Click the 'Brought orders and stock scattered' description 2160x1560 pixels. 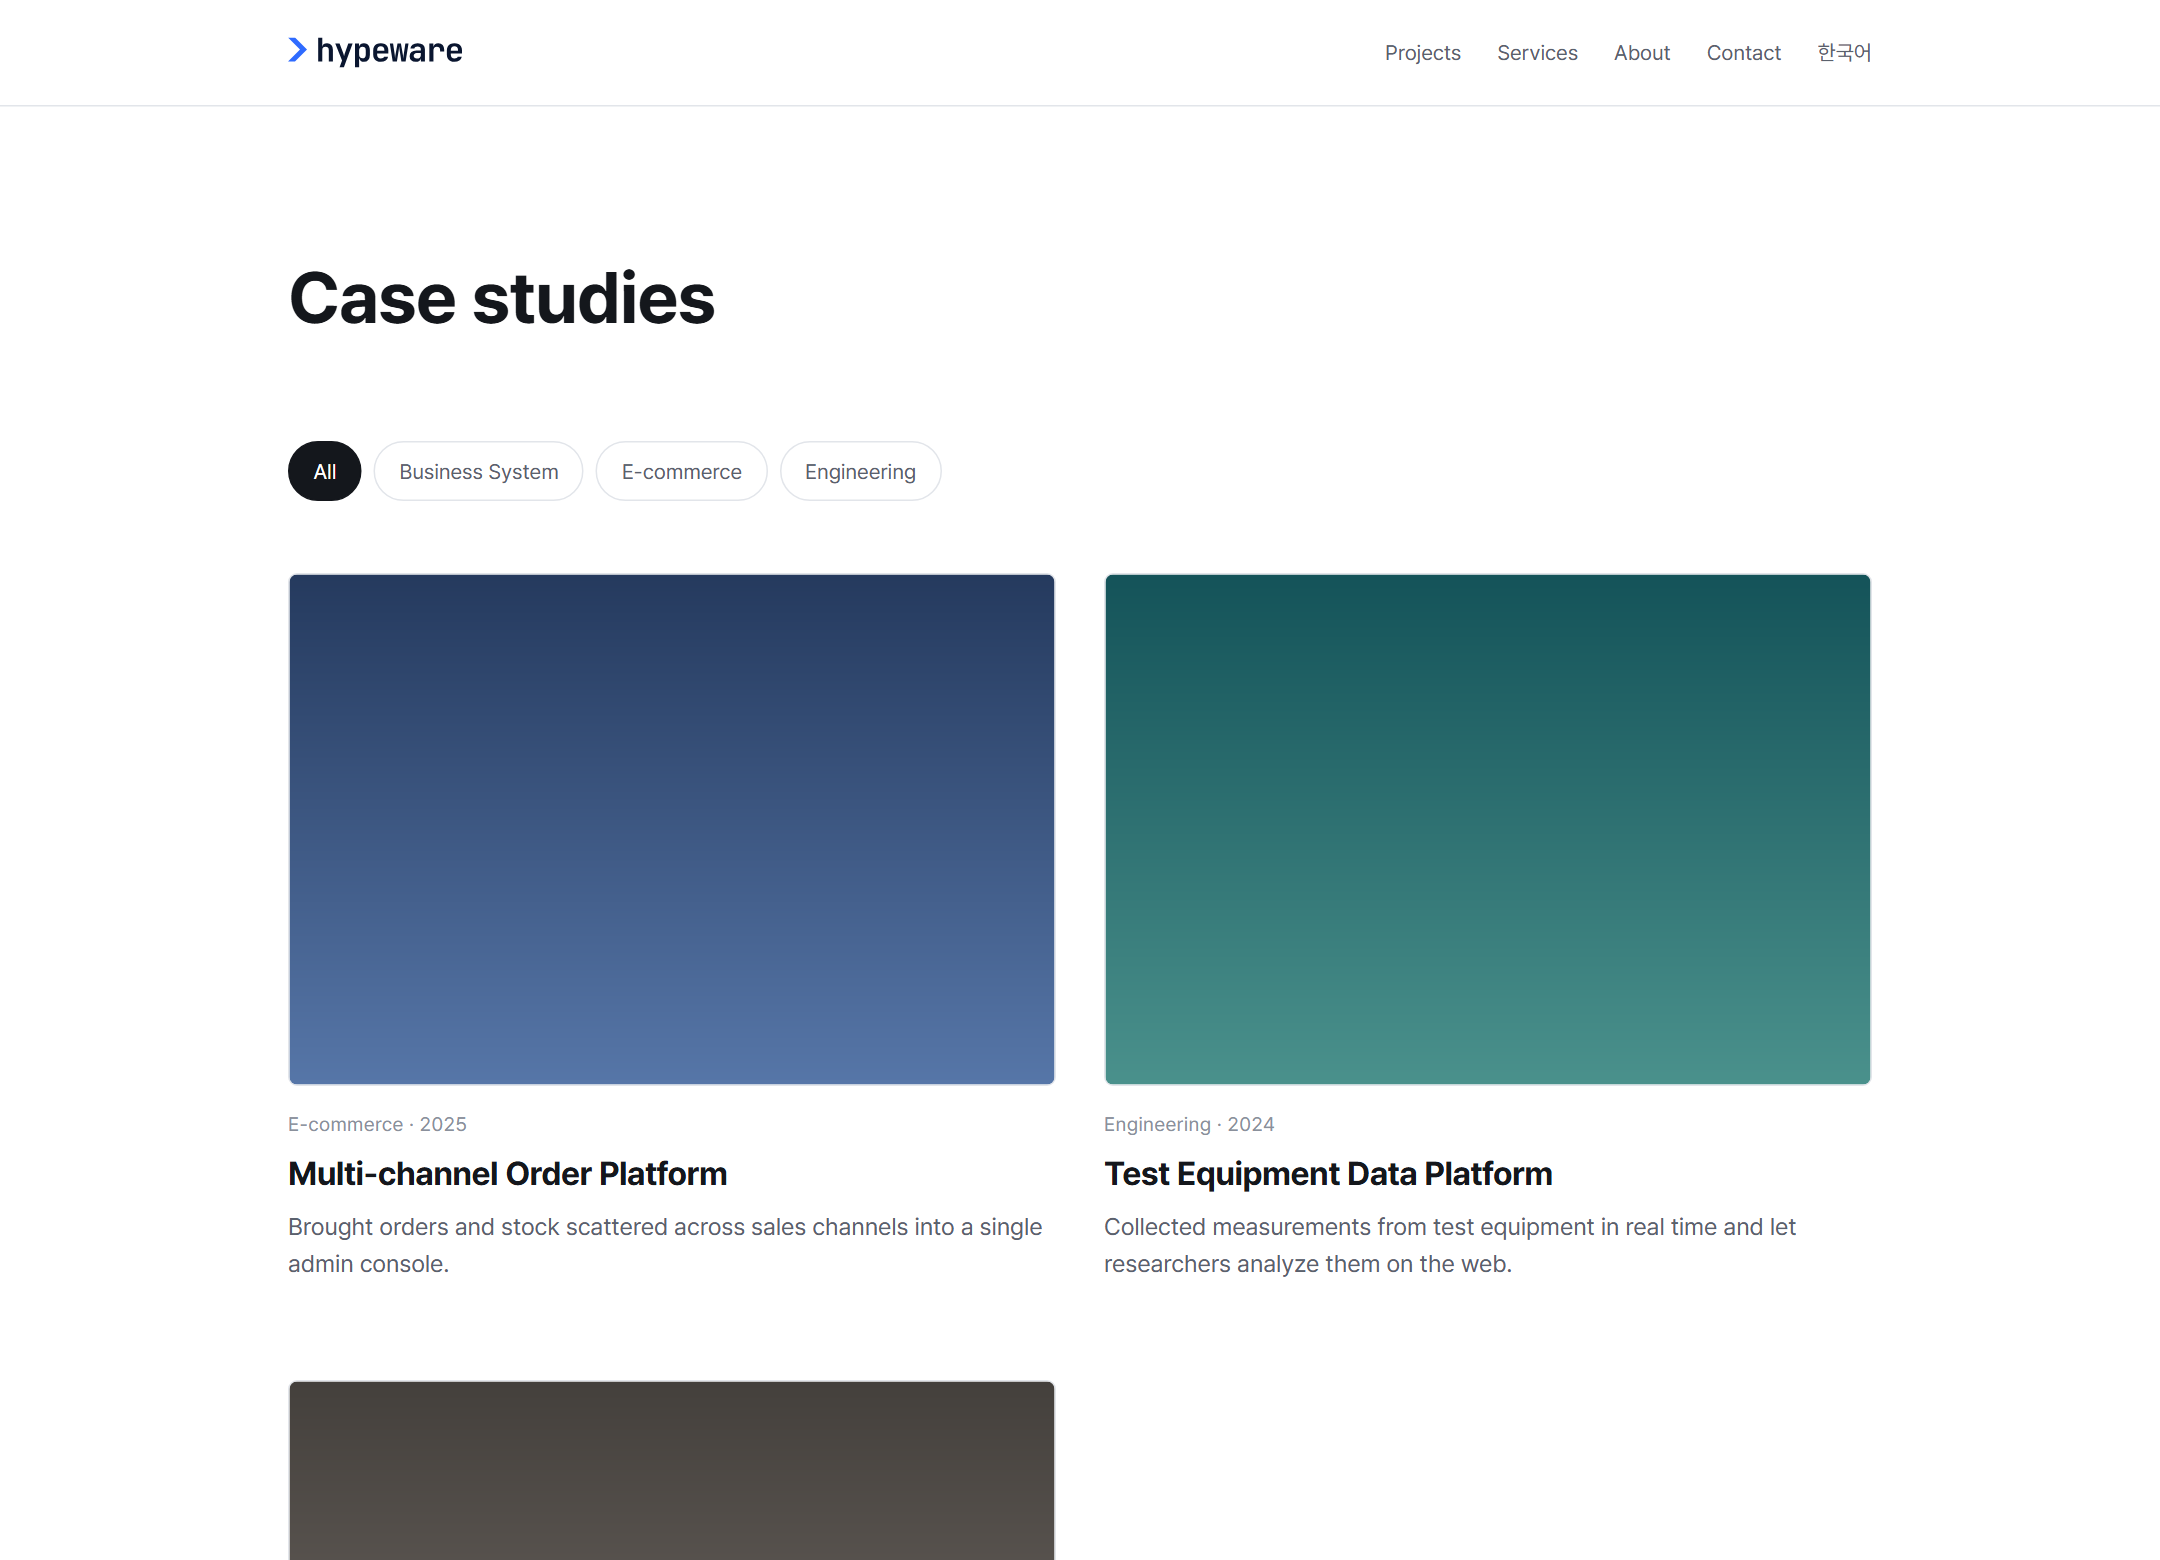(665, 1245)
